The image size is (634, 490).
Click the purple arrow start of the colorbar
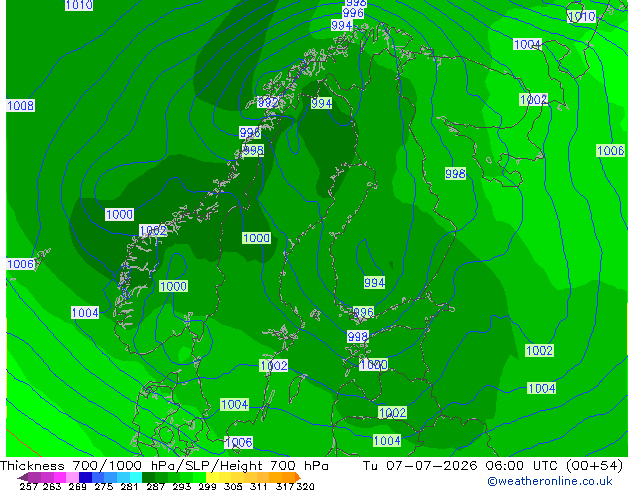pos(23,477)
